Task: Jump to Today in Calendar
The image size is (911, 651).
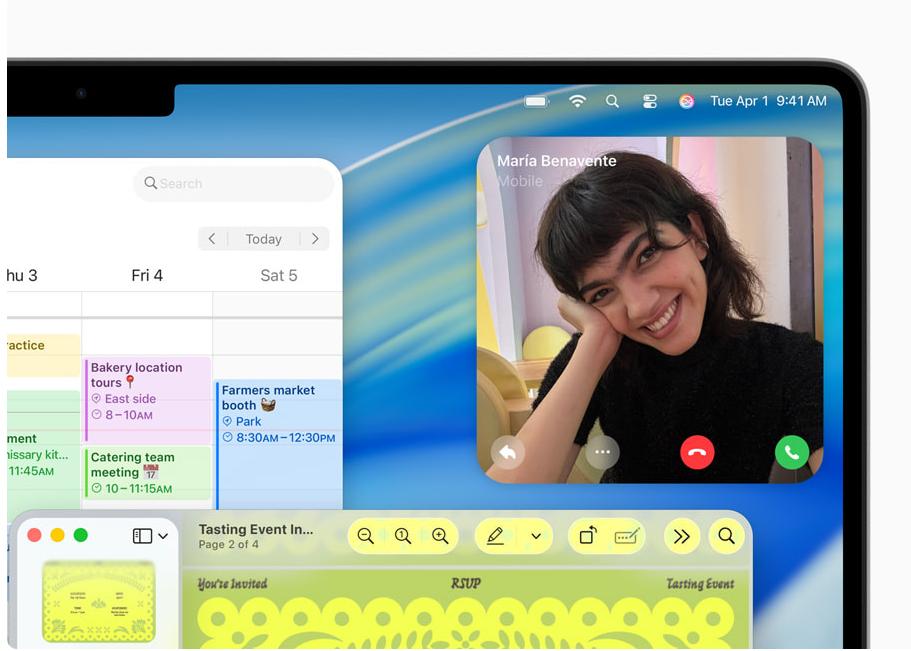Action: tap(263, 239)
